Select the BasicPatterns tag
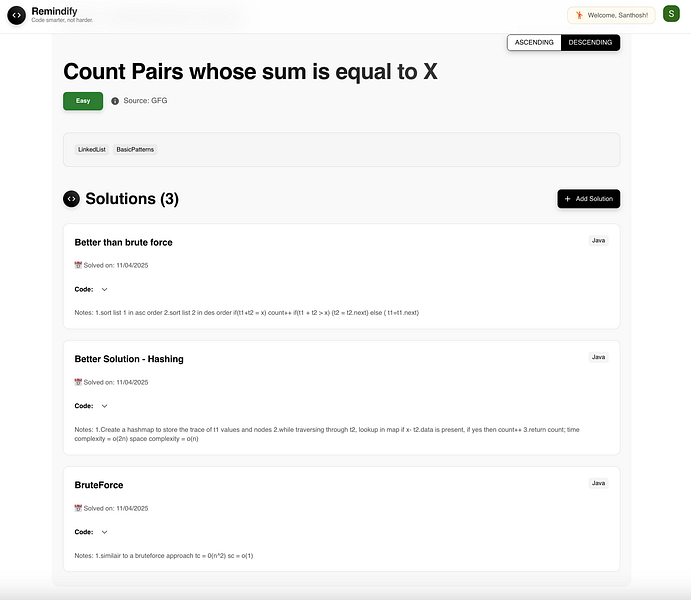 pyautogui.click(x=135, y=149)
